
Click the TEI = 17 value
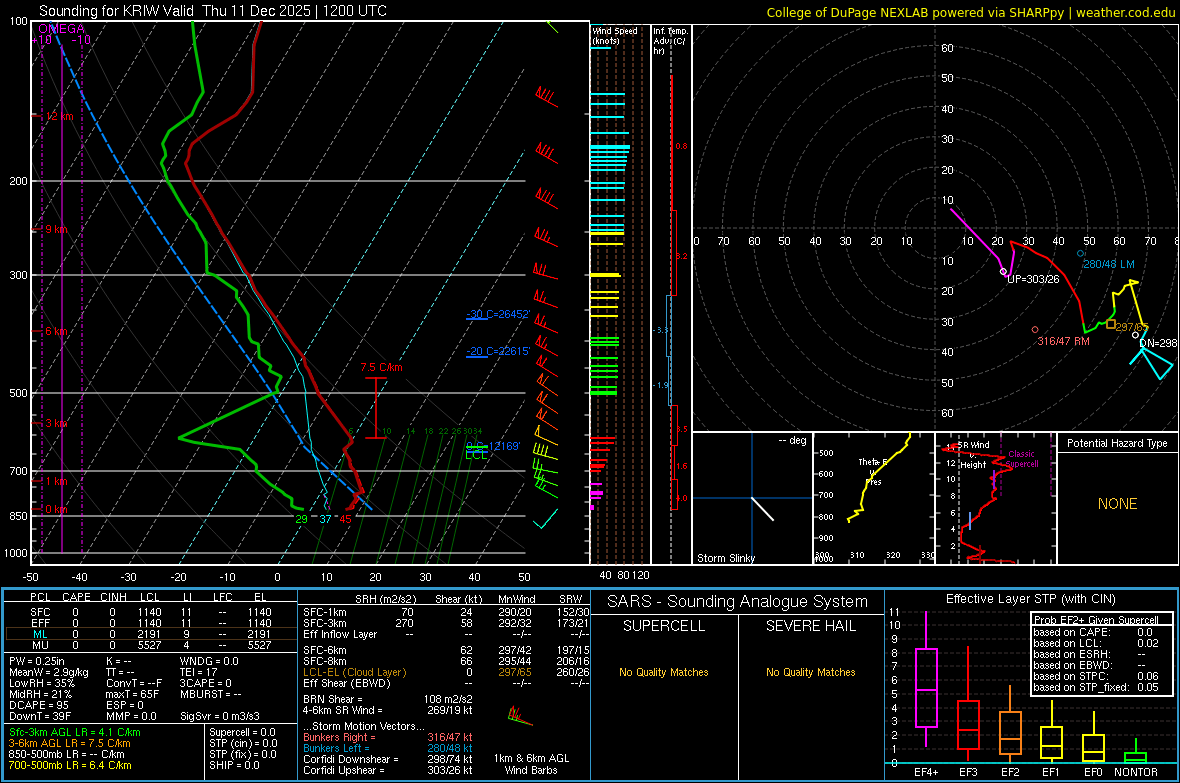click(199, 672)
